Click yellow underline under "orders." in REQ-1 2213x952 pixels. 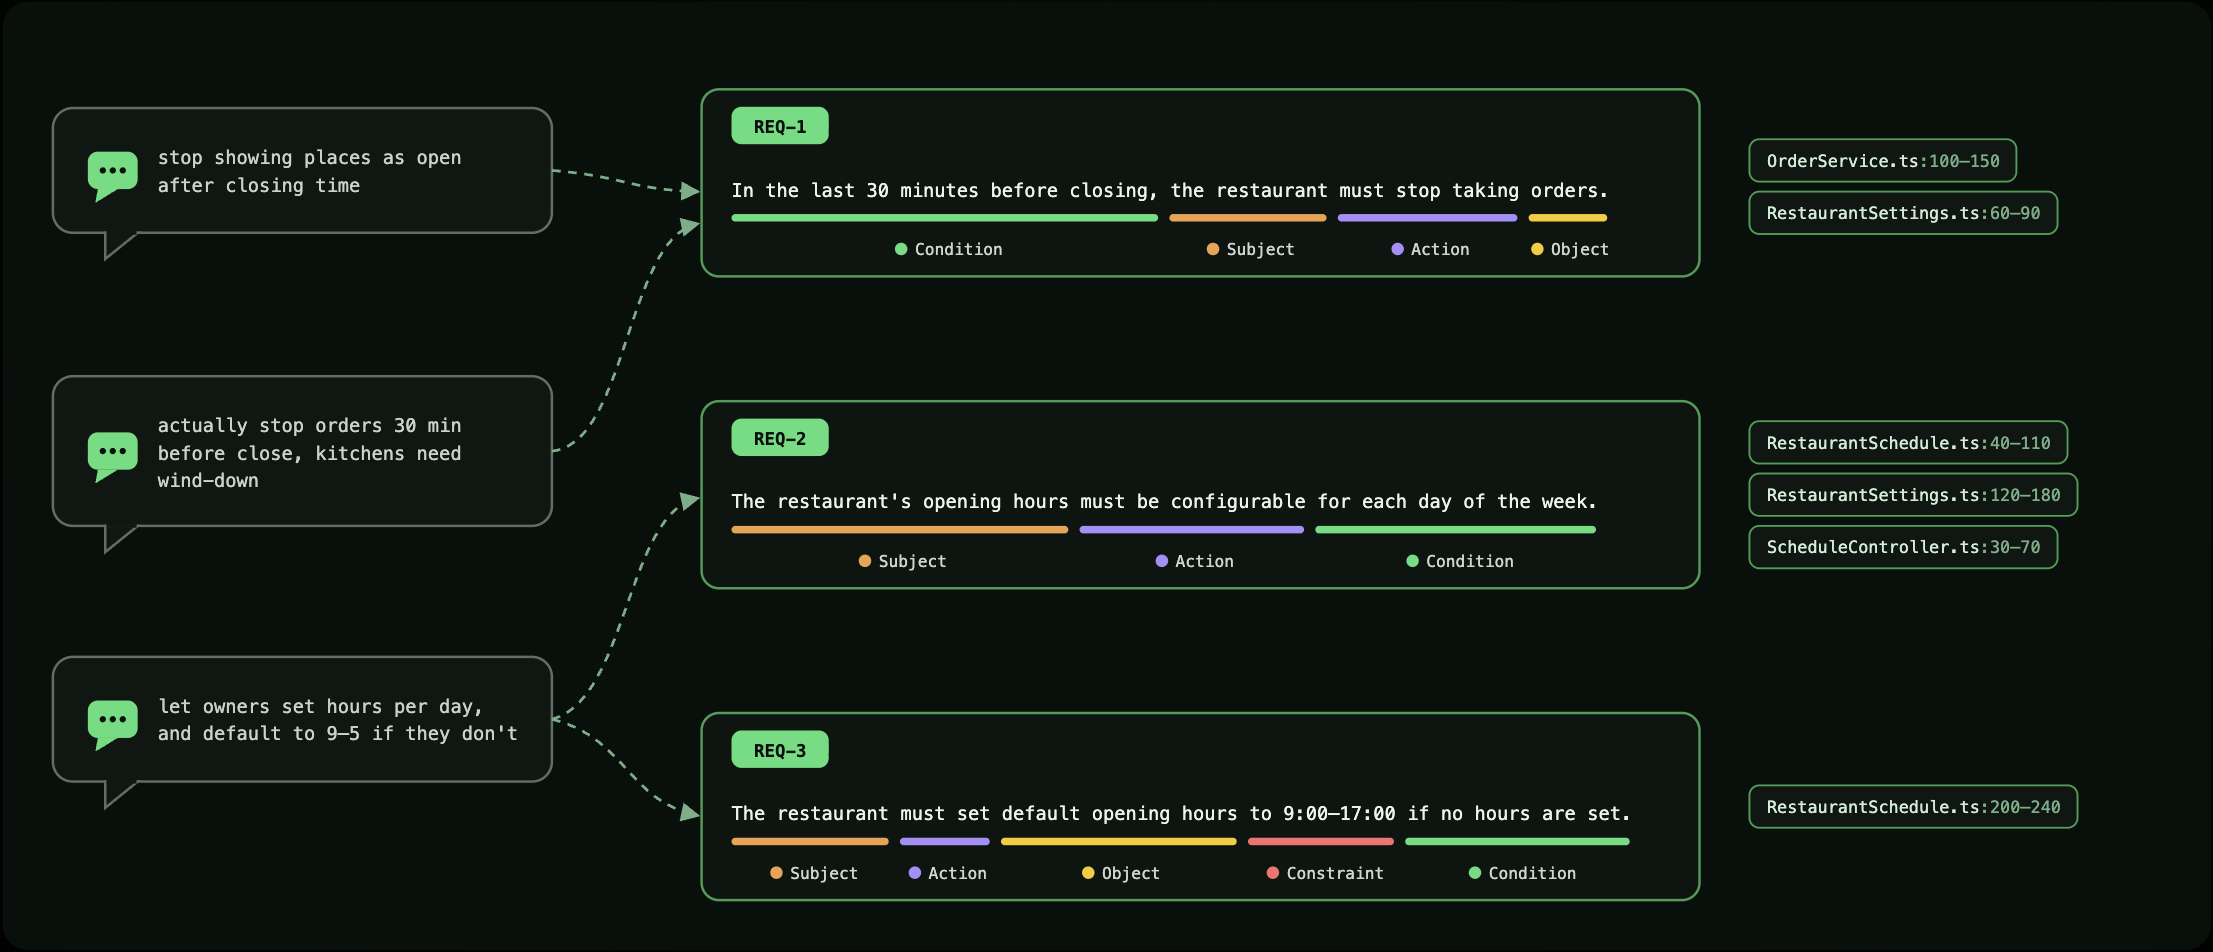pos(1567,218)
